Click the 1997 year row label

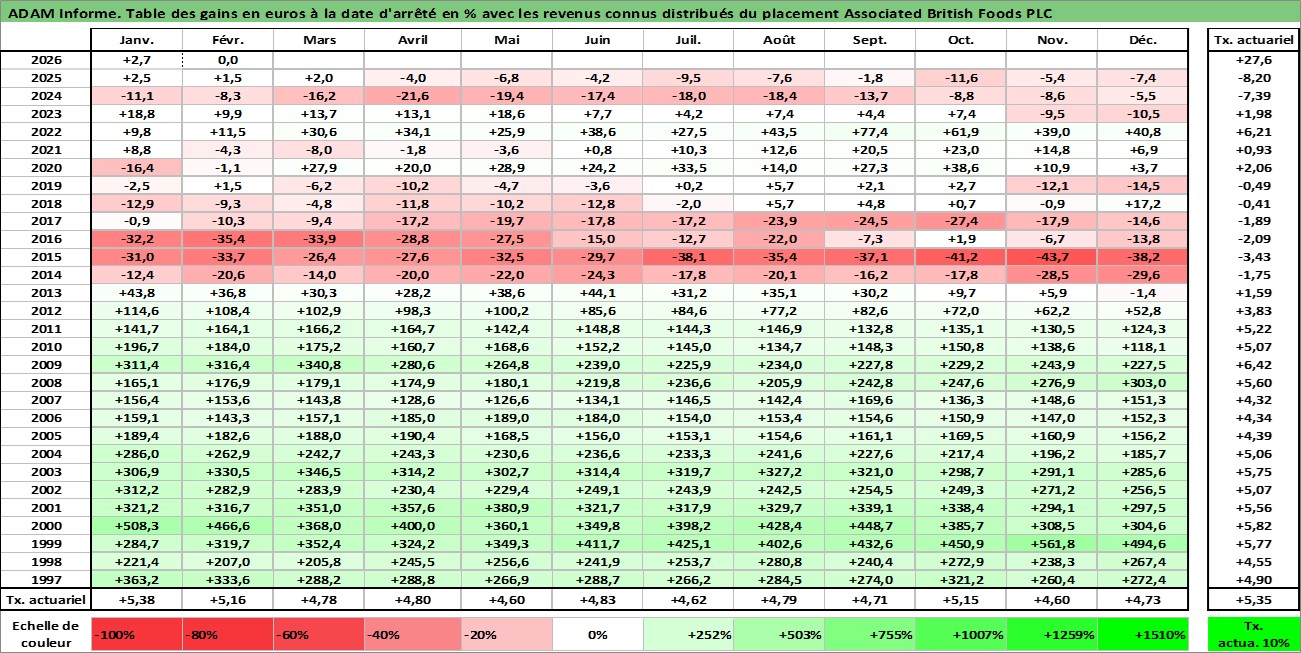(46, 580)
